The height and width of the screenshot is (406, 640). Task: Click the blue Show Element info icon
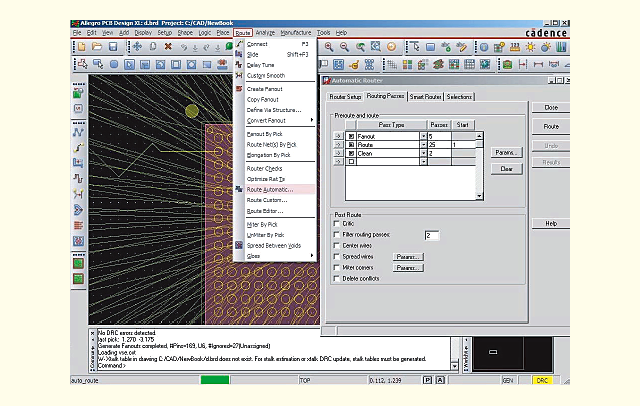484,47
